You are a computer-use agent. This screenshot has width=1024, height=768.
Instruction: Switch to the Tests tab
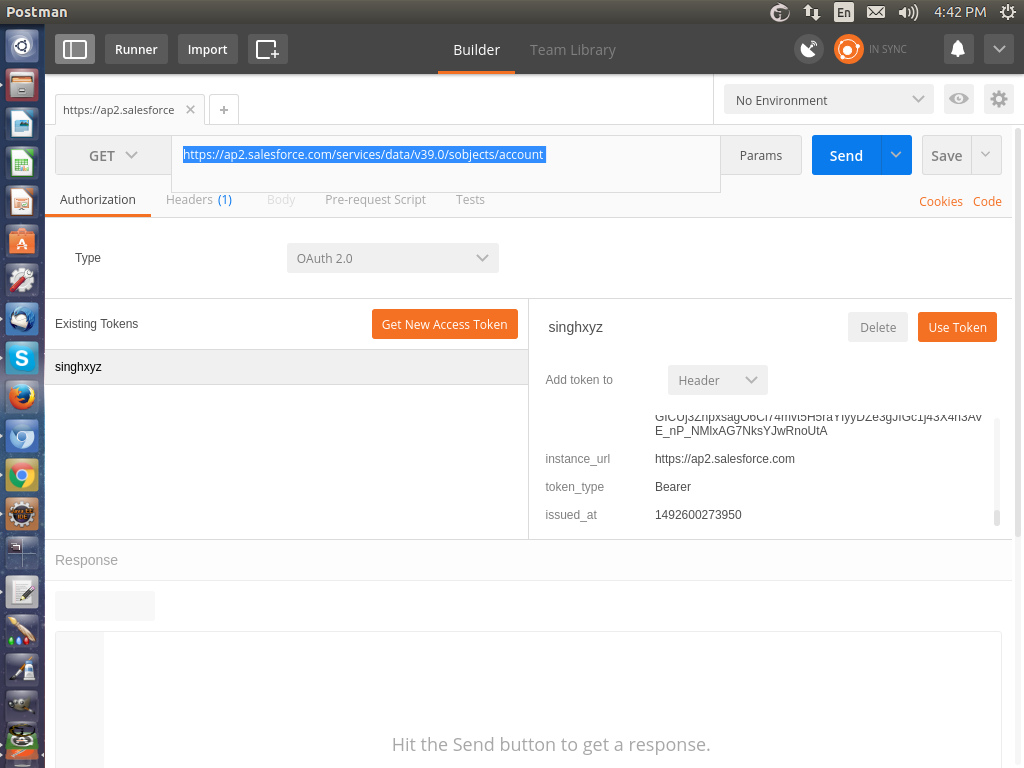pos(470,200)
